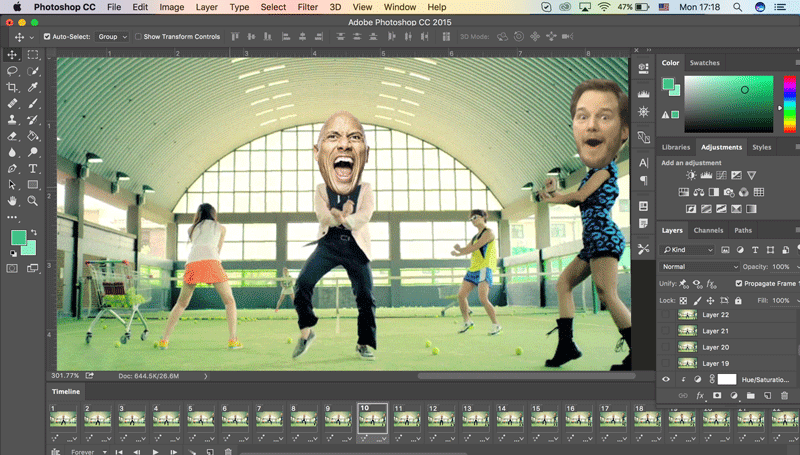Select the Rectangular Marquee tool
800x455 pixels.
point(33,55)
